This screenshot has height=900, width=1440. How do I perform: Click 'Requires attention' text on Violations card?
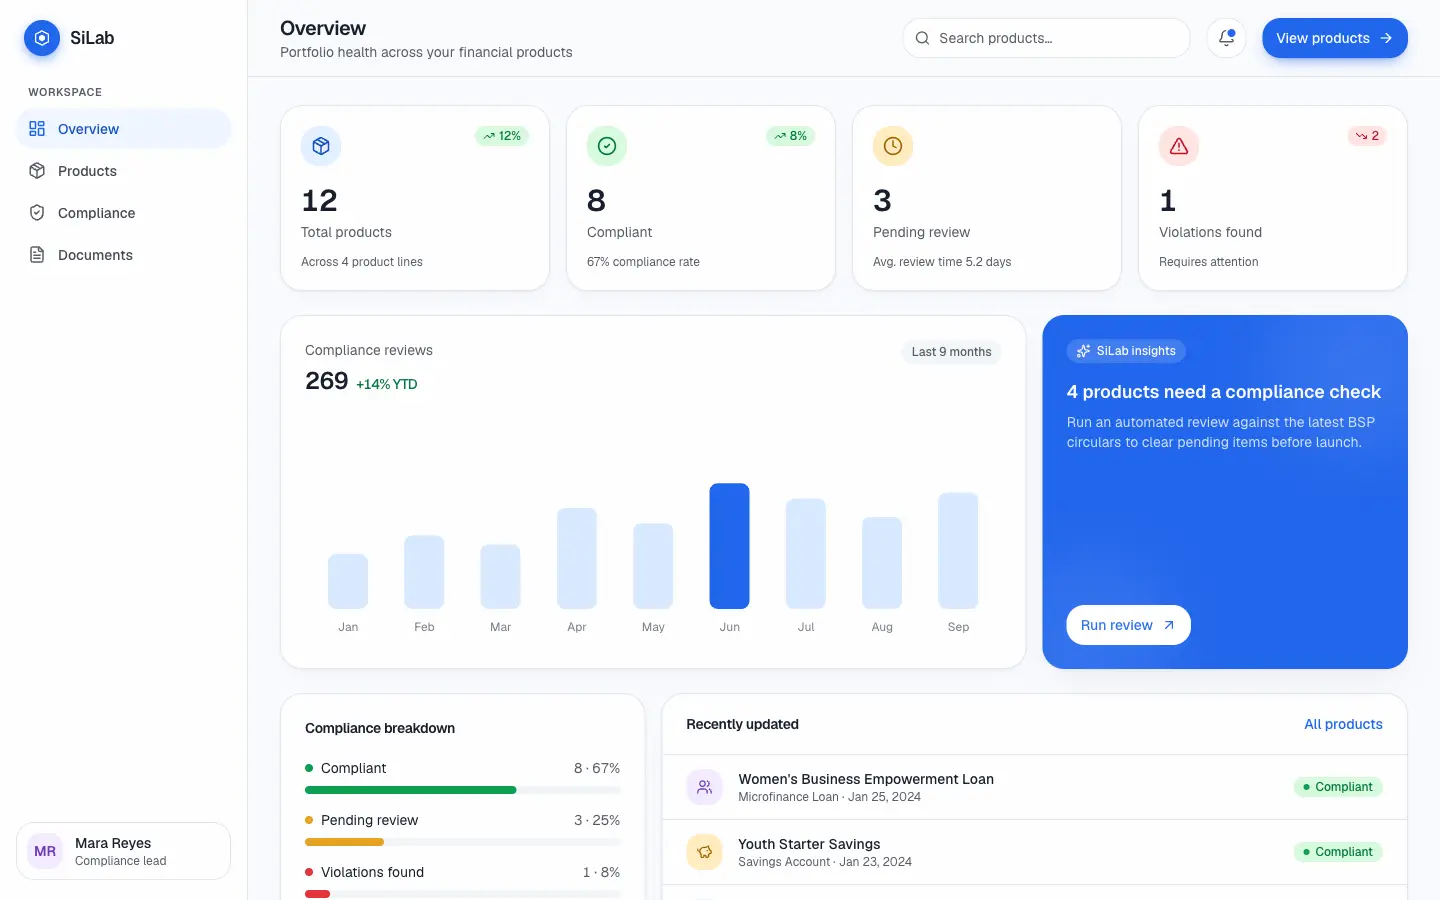tap(1209, 262)
